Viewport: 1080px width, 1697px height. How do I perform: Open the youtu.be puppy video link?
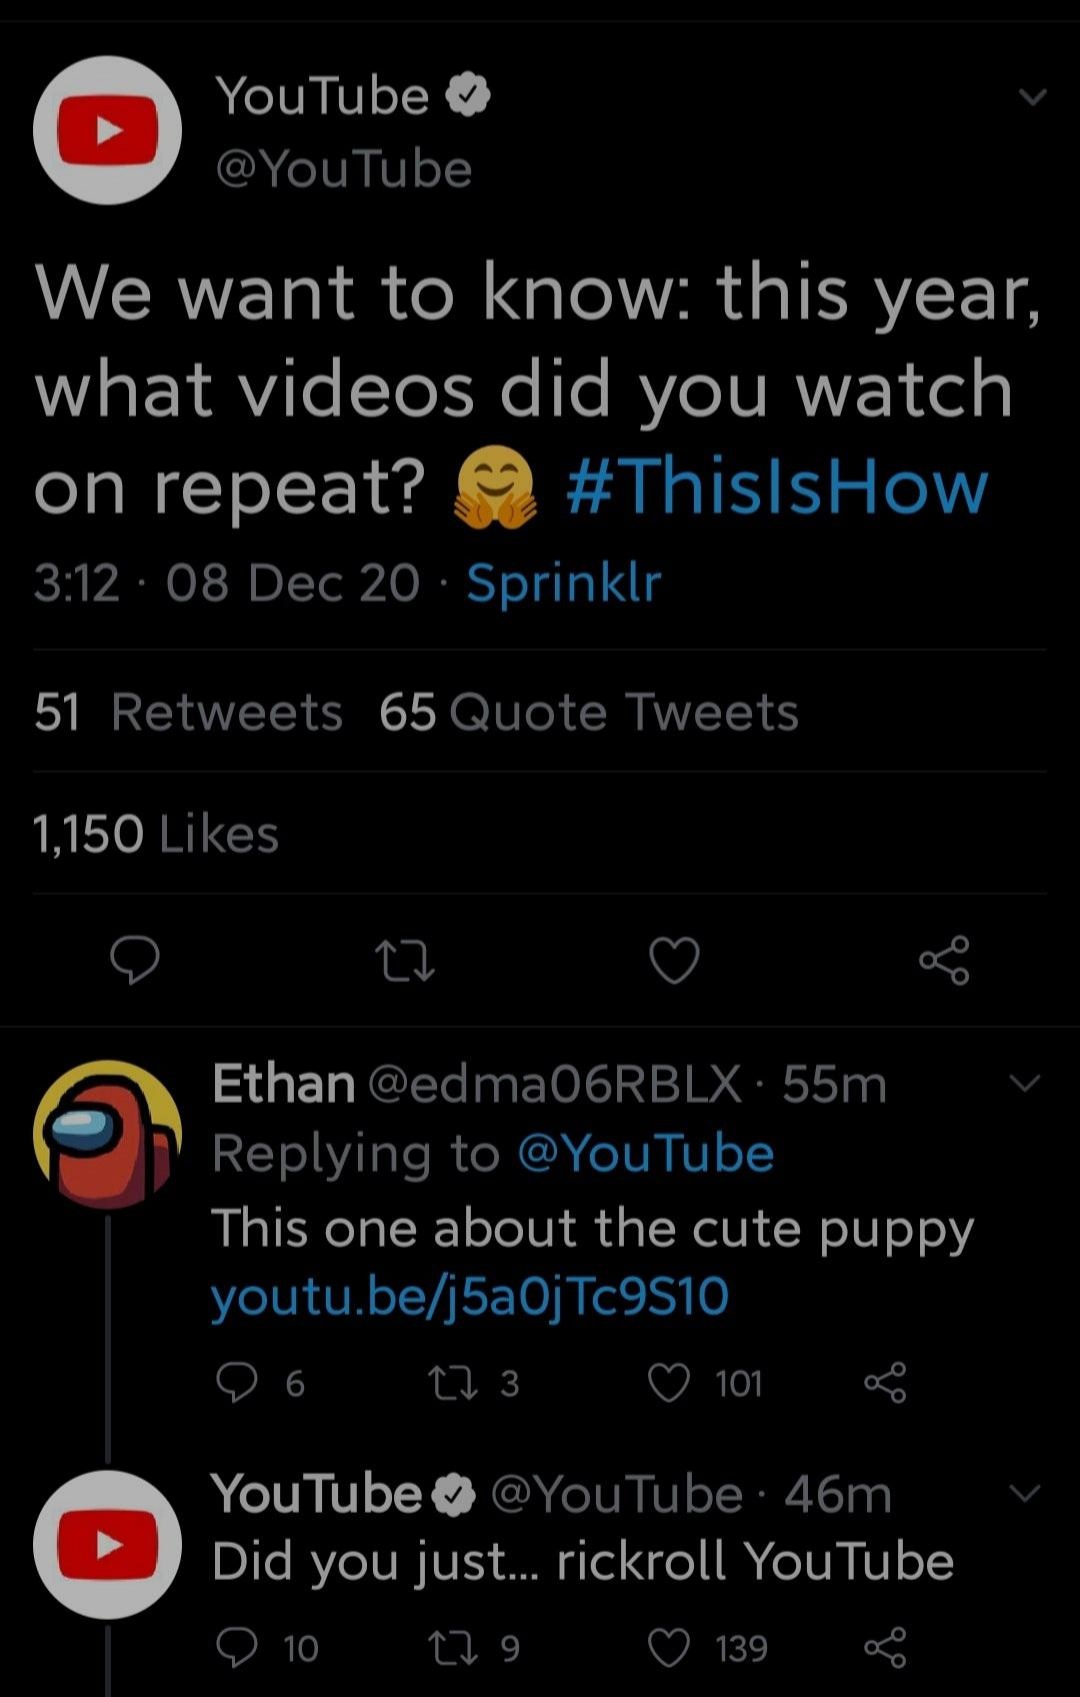[x=470, y=1297]
